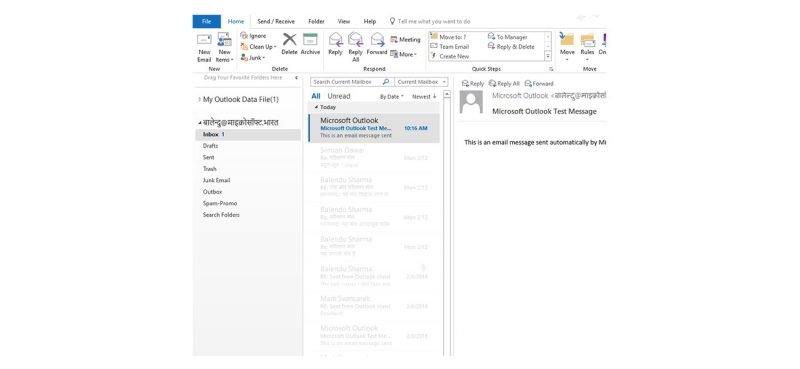Run the To Manager quick step

508,37
